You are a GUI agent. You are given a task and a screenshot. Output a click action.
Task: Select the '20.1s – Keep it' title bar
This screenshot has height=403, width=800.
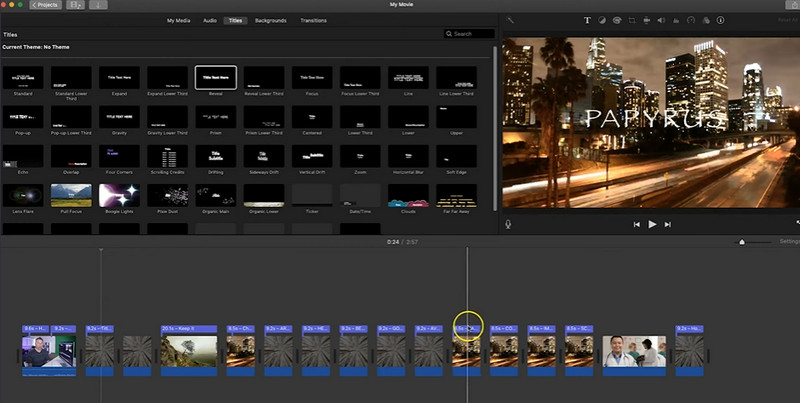click(189, 329)
